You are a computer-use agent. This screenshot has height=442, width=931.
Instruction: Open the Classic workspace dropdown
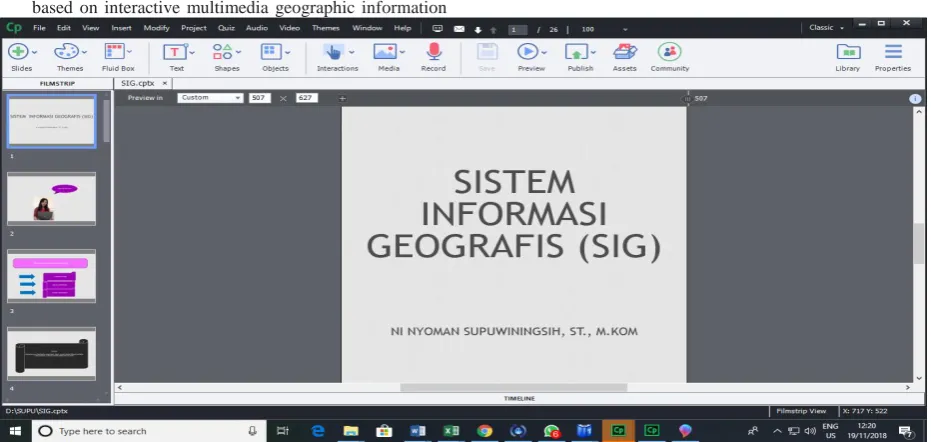coord(826,28)
